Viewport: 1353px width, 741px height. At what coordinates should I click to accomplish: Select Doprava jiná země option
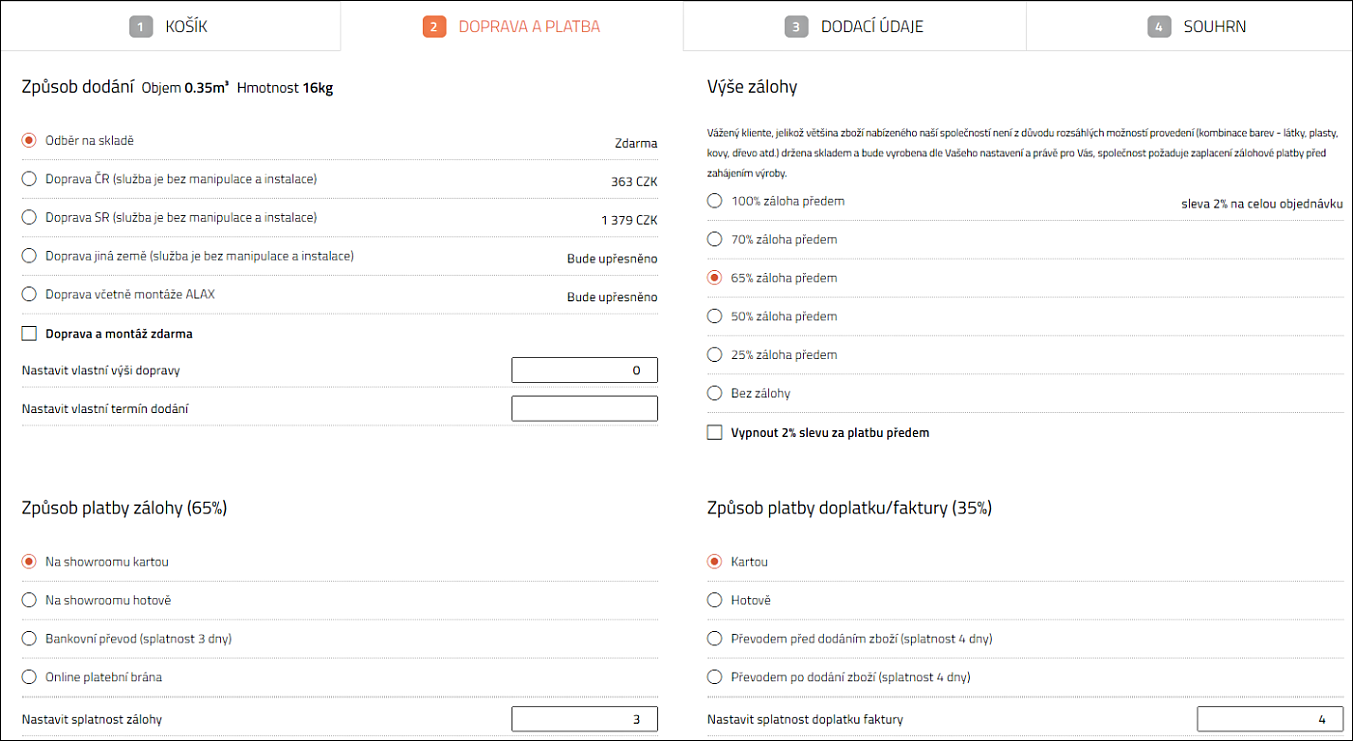coord(29,256)
